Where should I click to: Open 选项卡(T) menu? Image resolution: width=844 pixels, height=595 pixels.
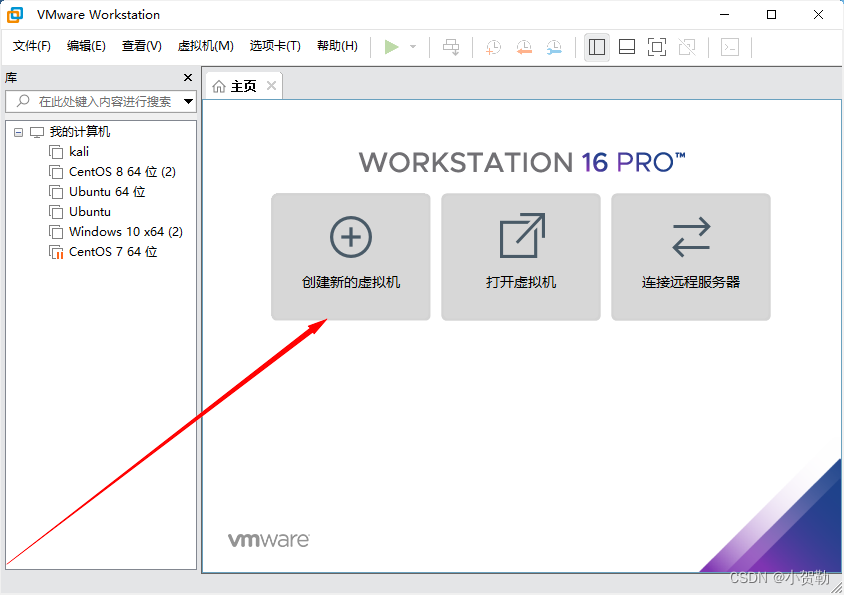(x=275, y=46)
